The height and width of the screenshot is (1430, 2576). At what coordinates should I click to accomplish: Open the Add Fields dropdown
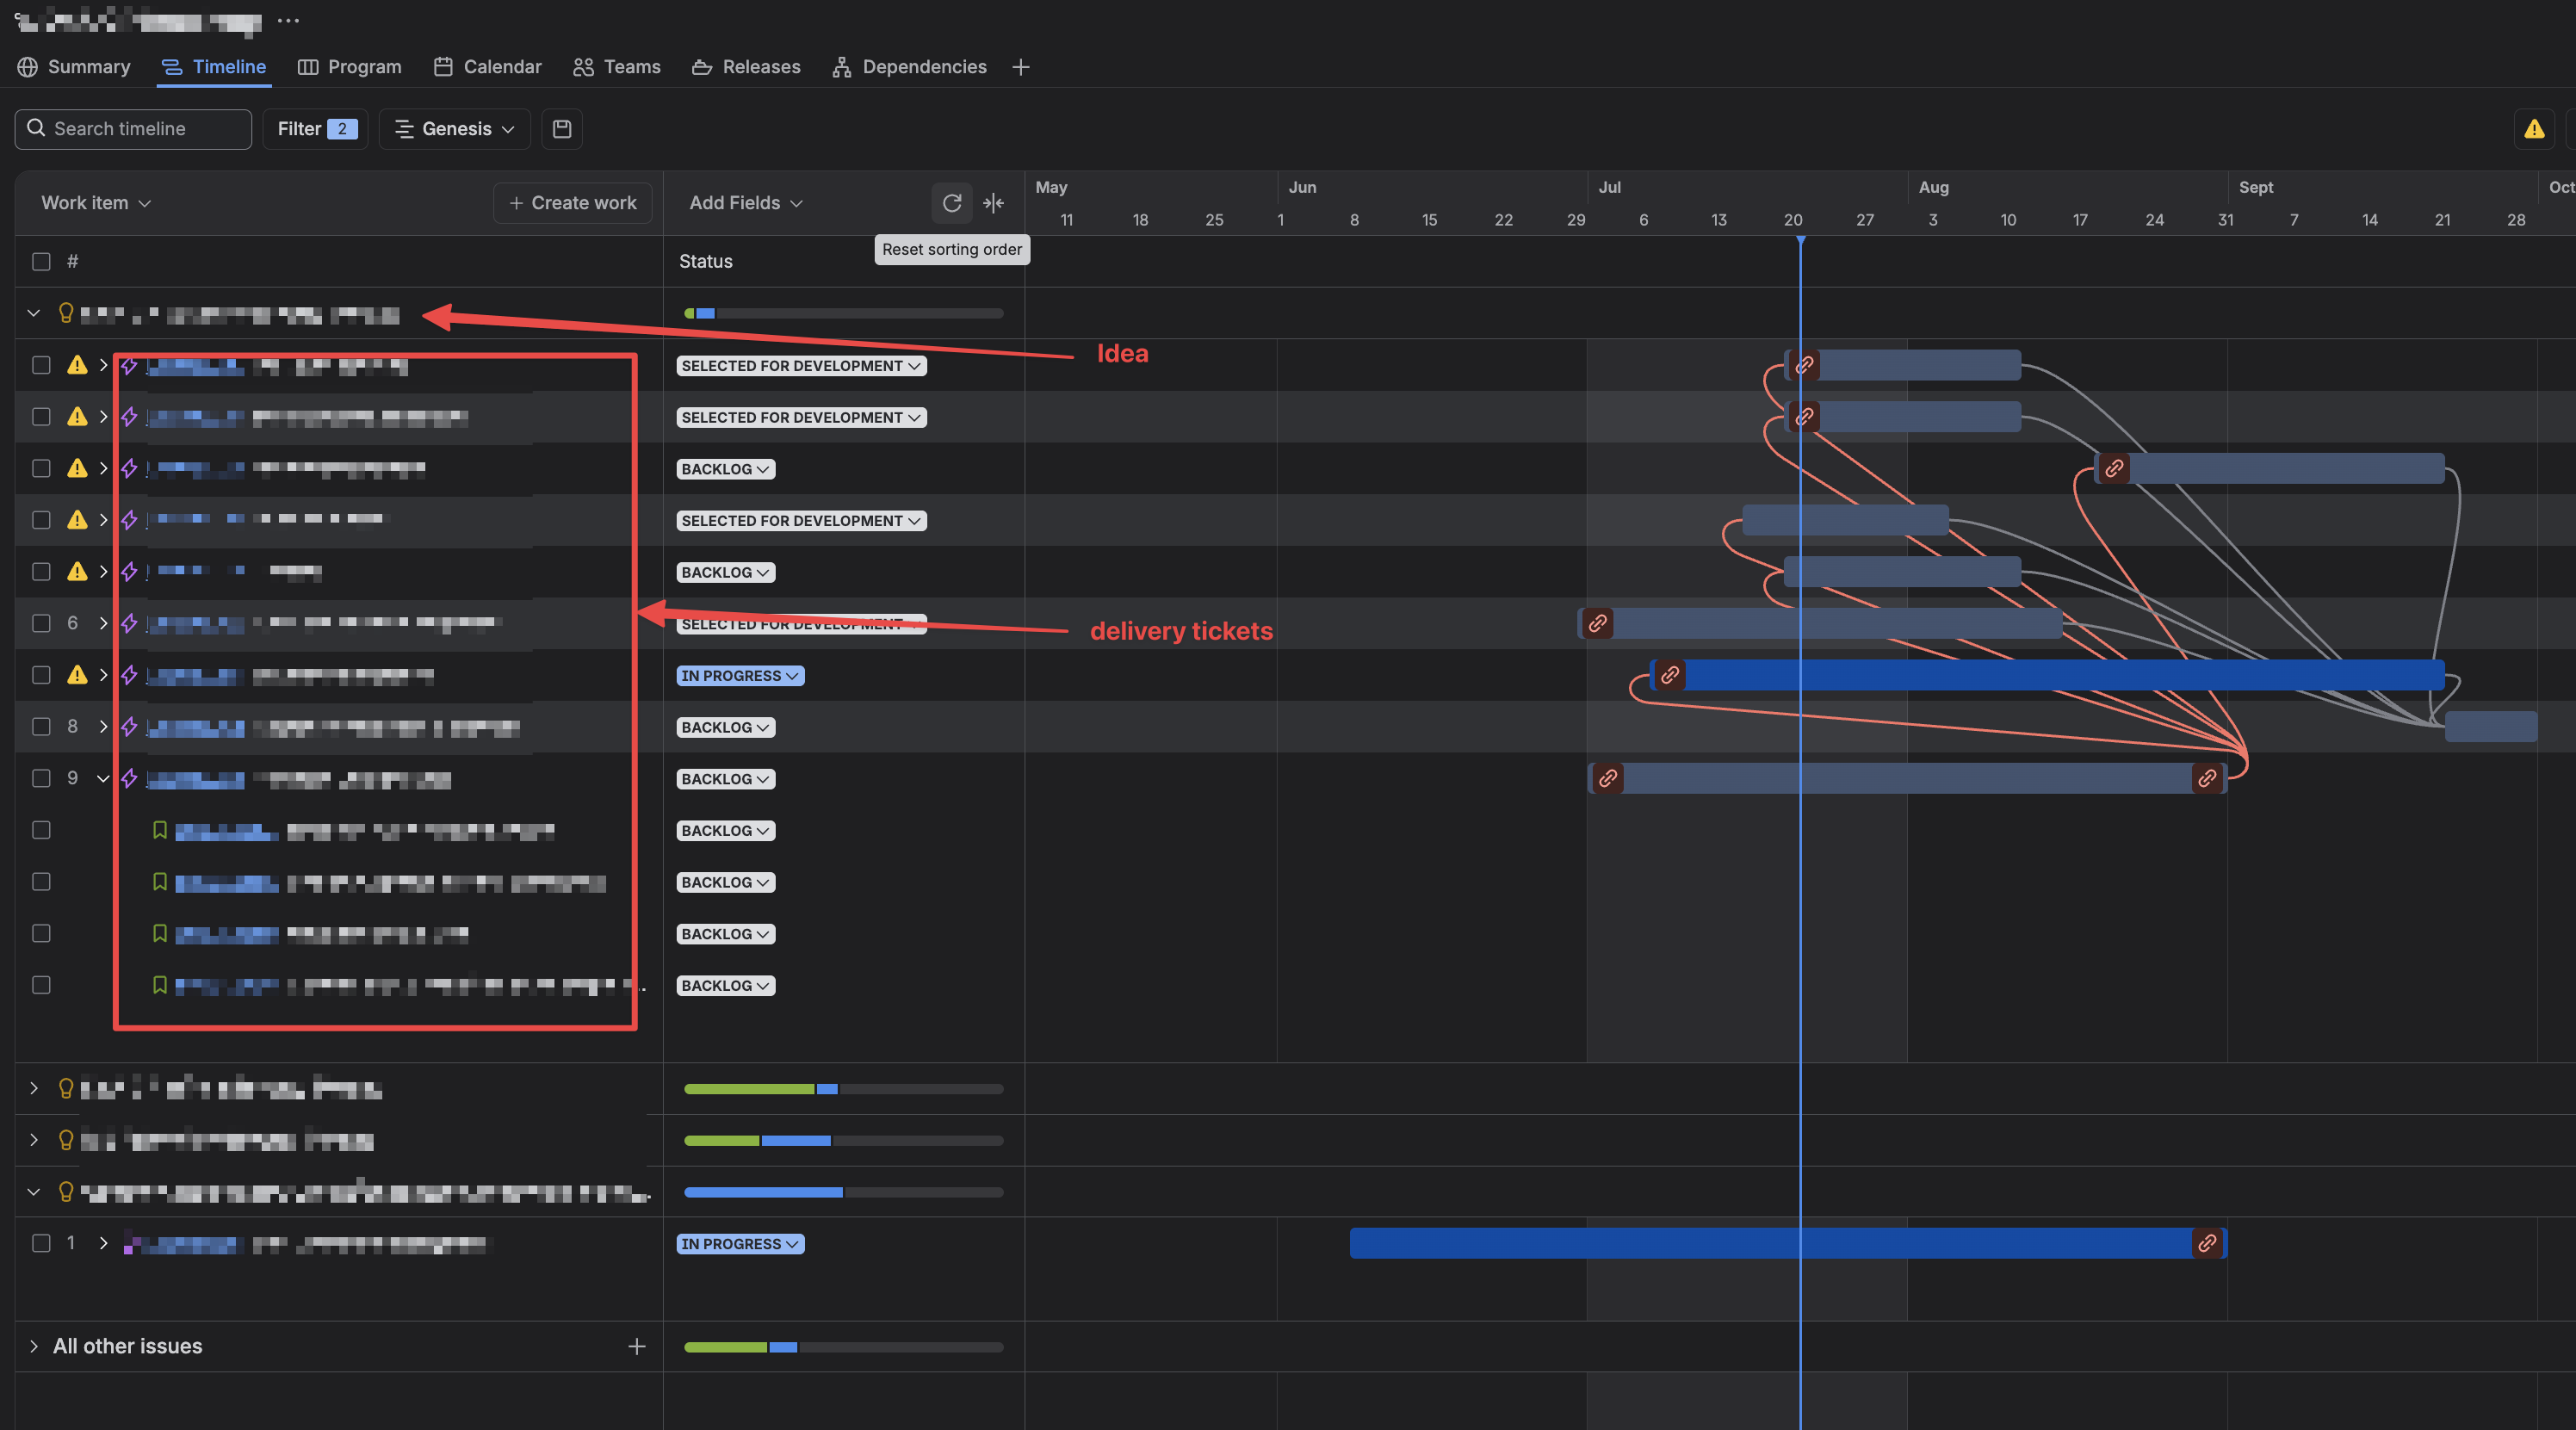click(x=746, y=203)
